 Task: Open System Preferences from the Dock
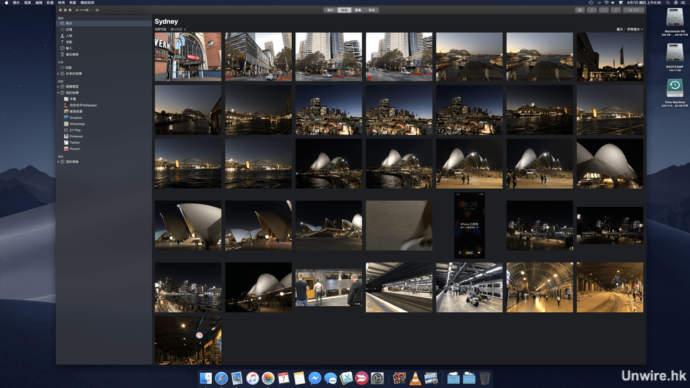point(377,378)
